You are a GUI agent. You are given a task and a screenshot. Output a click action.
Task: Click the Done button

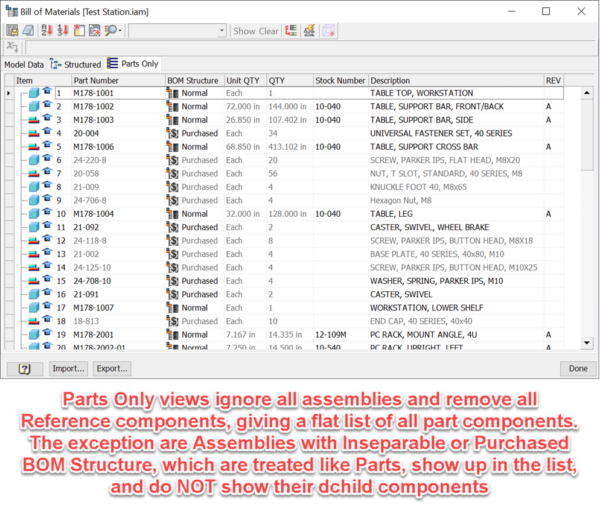pos(578,368)
